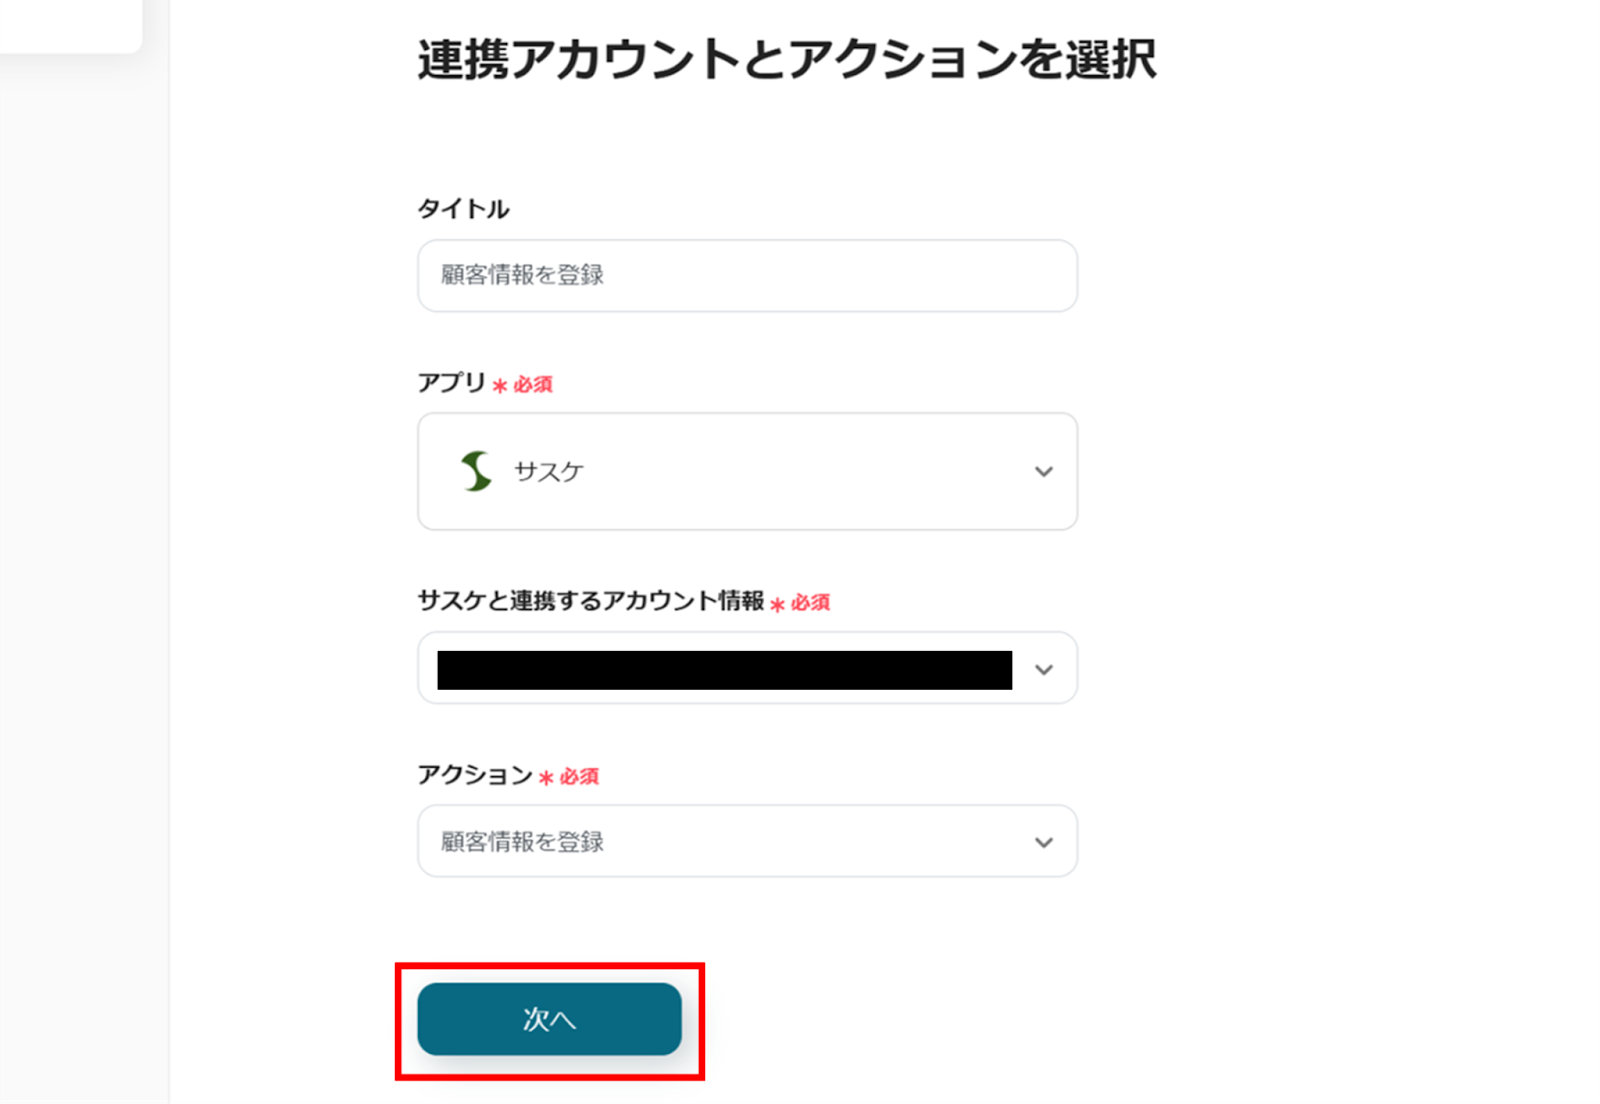
Task: Click the タイトル field label
Action: [463, 209]
